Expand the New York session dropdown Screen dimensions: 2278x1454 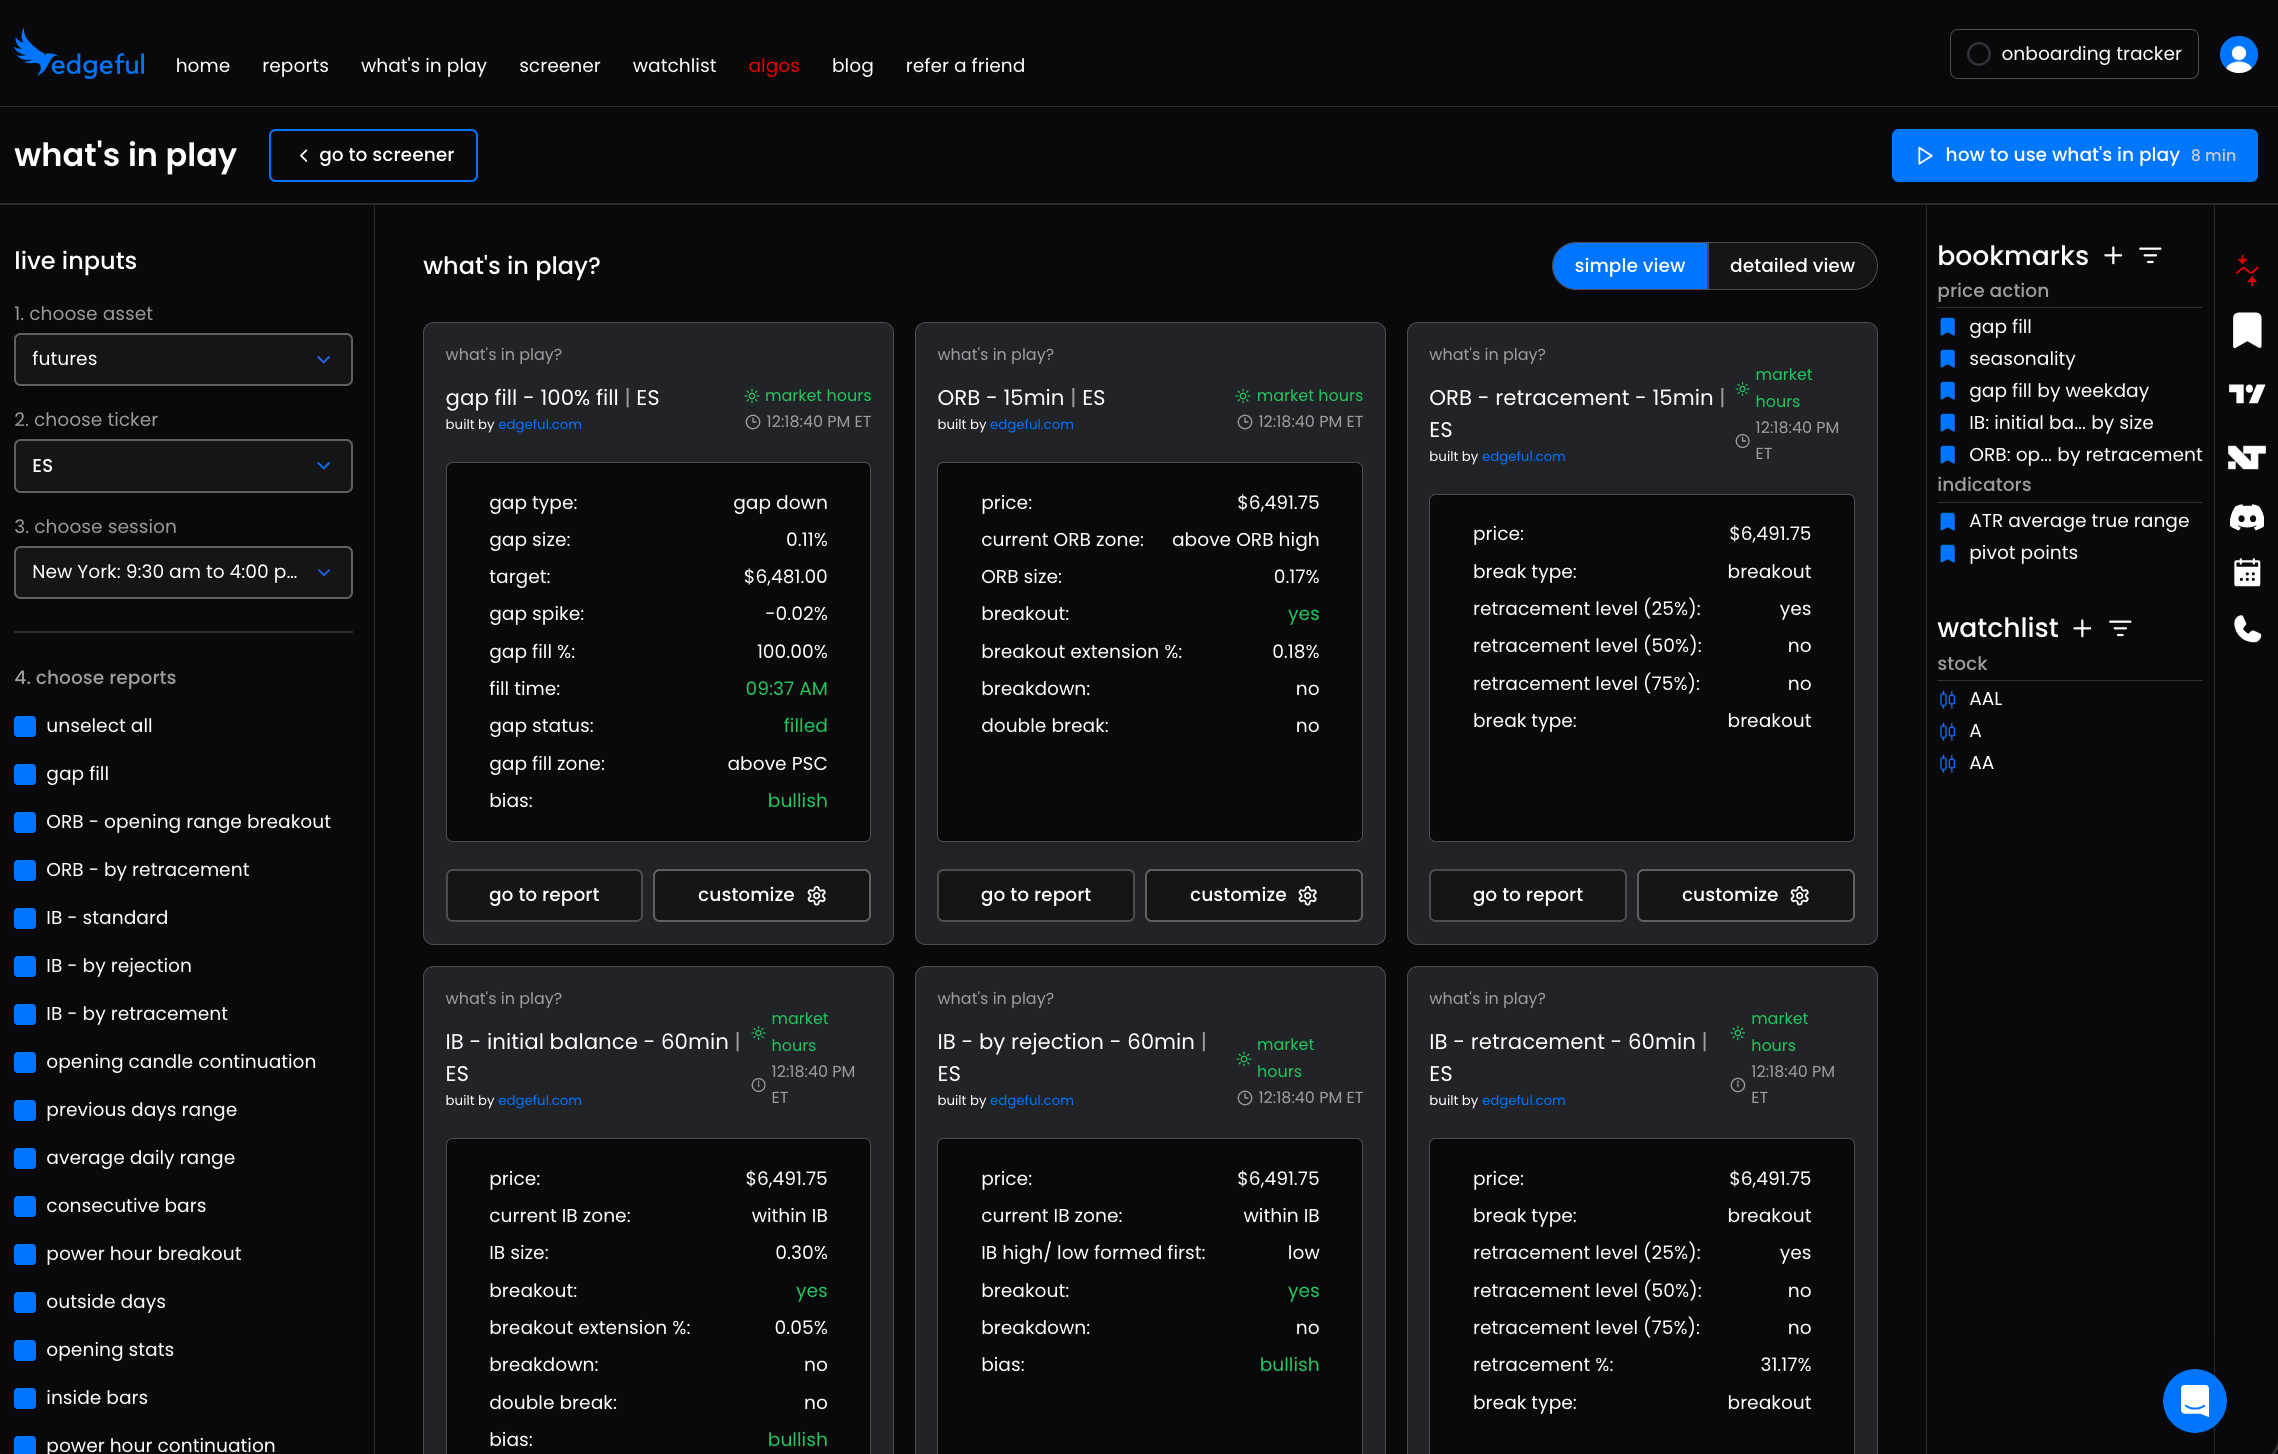click(183, 572)
